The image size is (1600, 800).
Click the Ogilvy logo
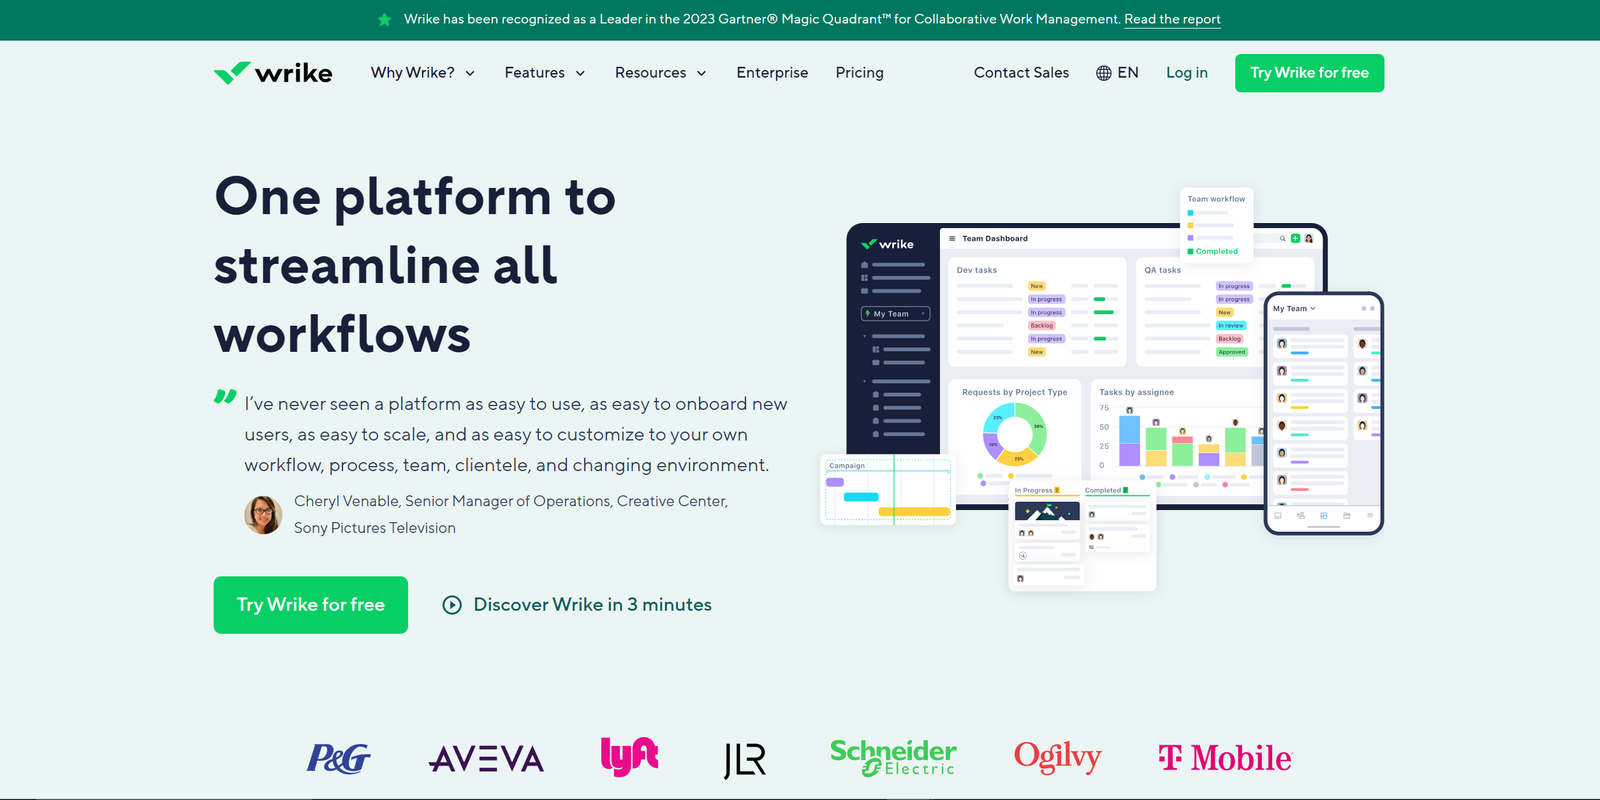click(x=1057, y=757)
